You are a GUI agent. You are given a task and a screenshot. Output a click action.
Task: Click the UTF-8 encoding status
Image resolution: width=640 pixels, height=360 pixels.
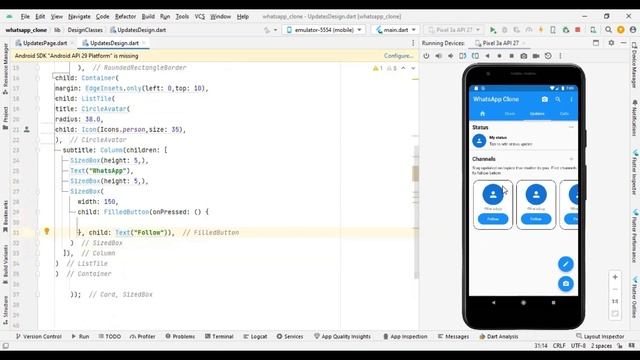(x=578, y=346)
